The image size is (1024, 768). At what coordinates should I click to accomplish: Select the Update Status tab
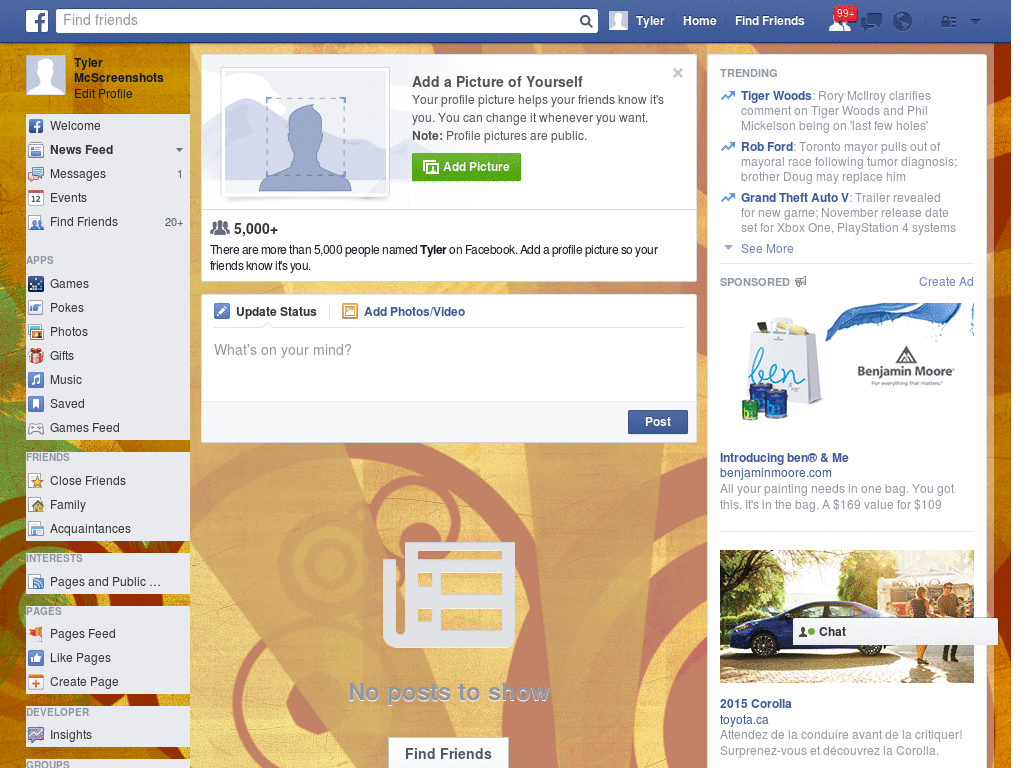pos(265,312)
